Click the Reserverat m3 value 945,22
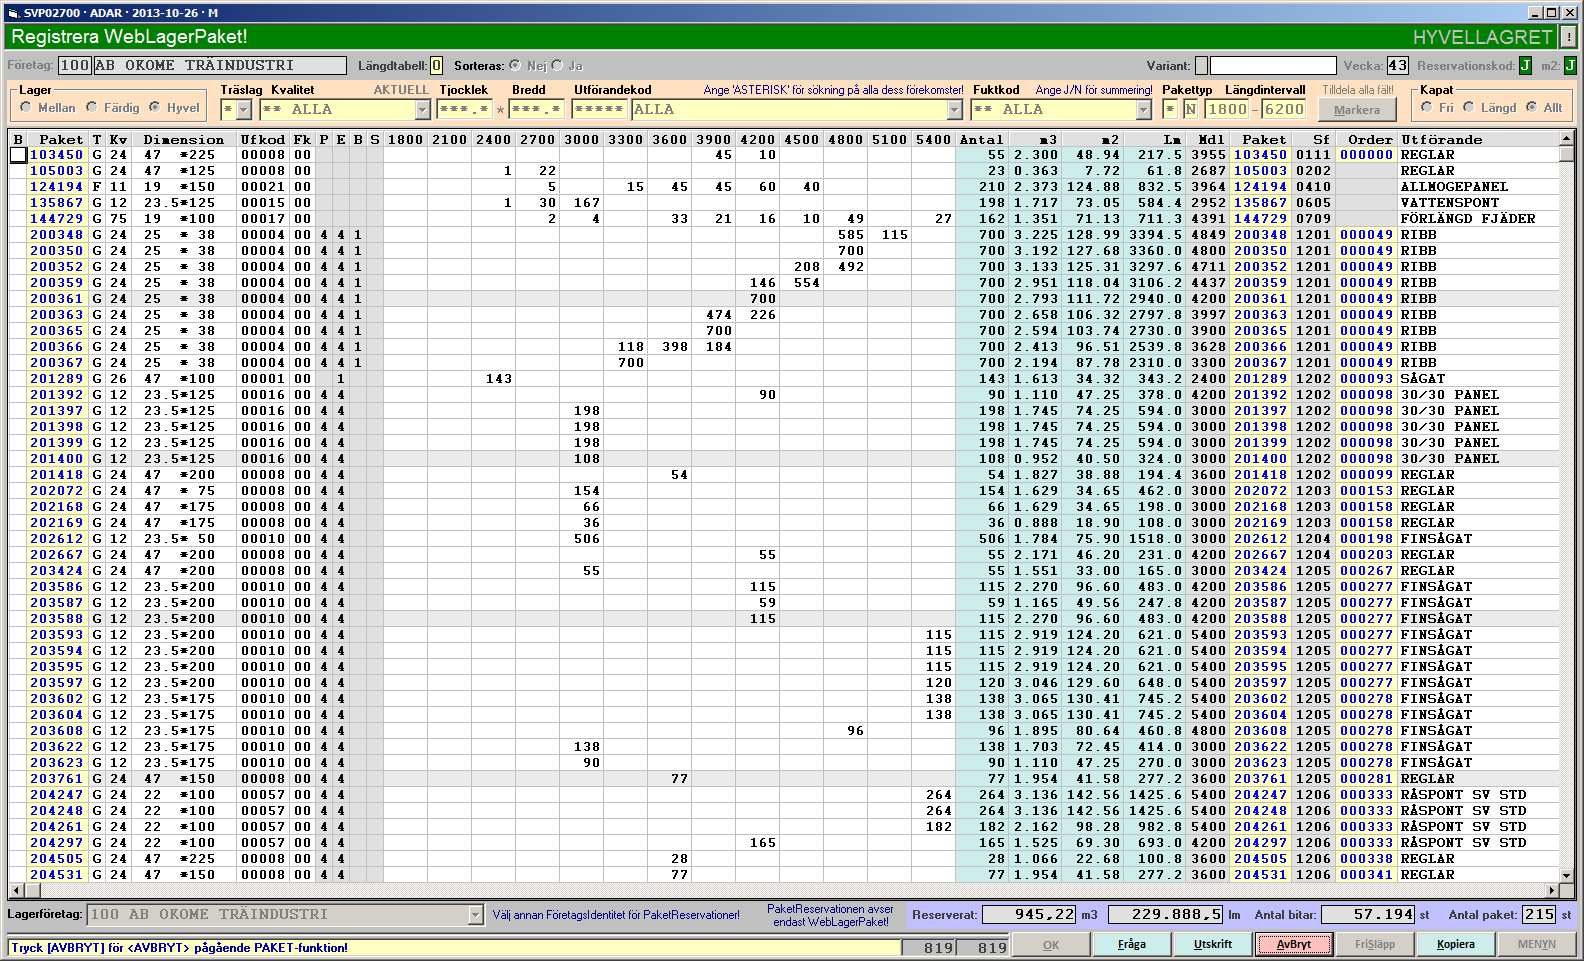The width and height of the screenshot is (1584, 961). pos(1029,915)
